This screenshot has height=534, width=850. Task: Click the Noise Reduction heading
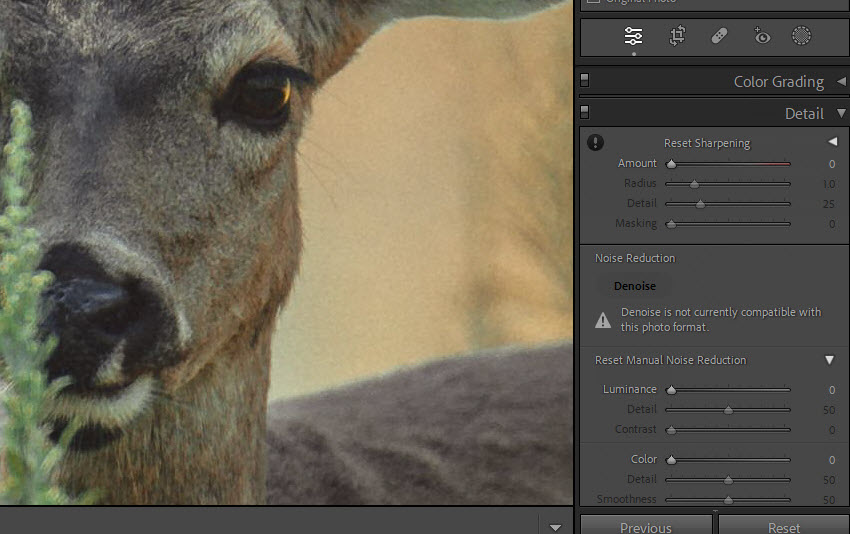(635, 258)
